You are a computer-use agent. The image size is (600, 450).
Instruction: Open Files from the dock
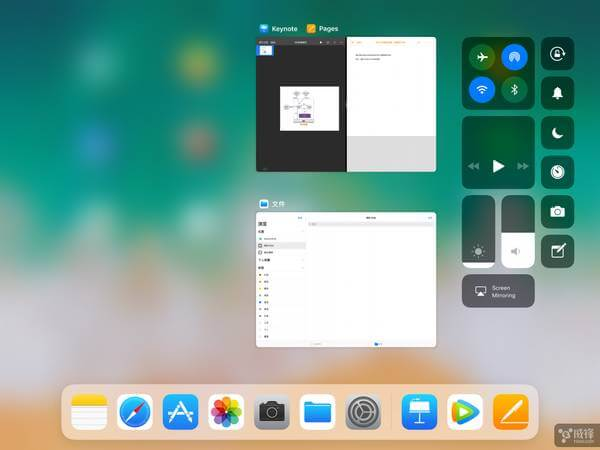pyautogui.click(x=317, y=412)
